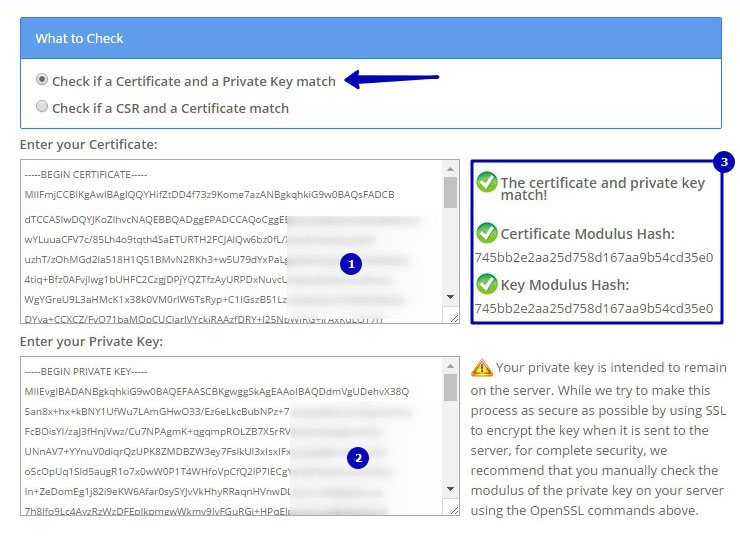Click the certificate text area resize handle
The height and width of the screenshot is (536, 740).
point(454,318)
